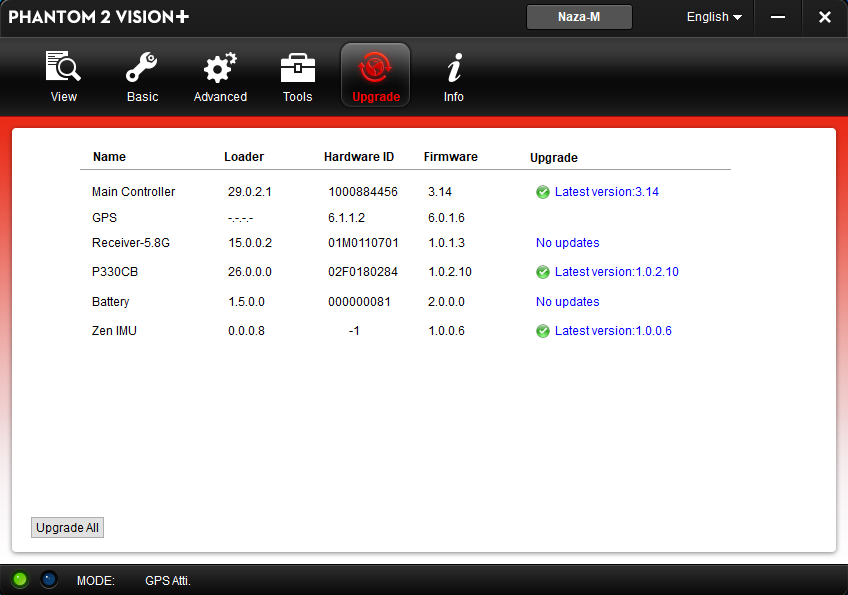Click Zen IMU loader 0.0.0.8
848x595 pixels.
point(247,331)
